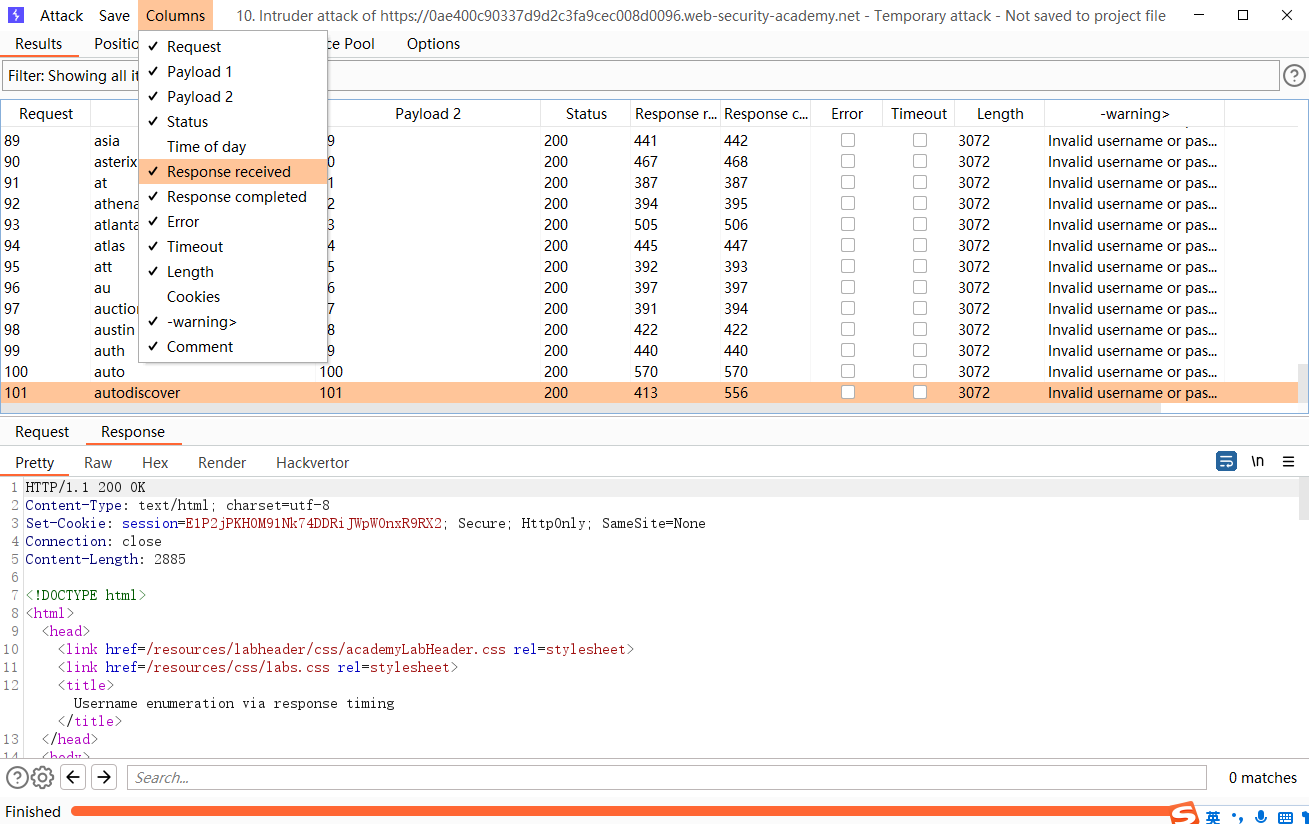Open the filter help question mark icon
This screenshot has width=1309, height=824.
1294,76
